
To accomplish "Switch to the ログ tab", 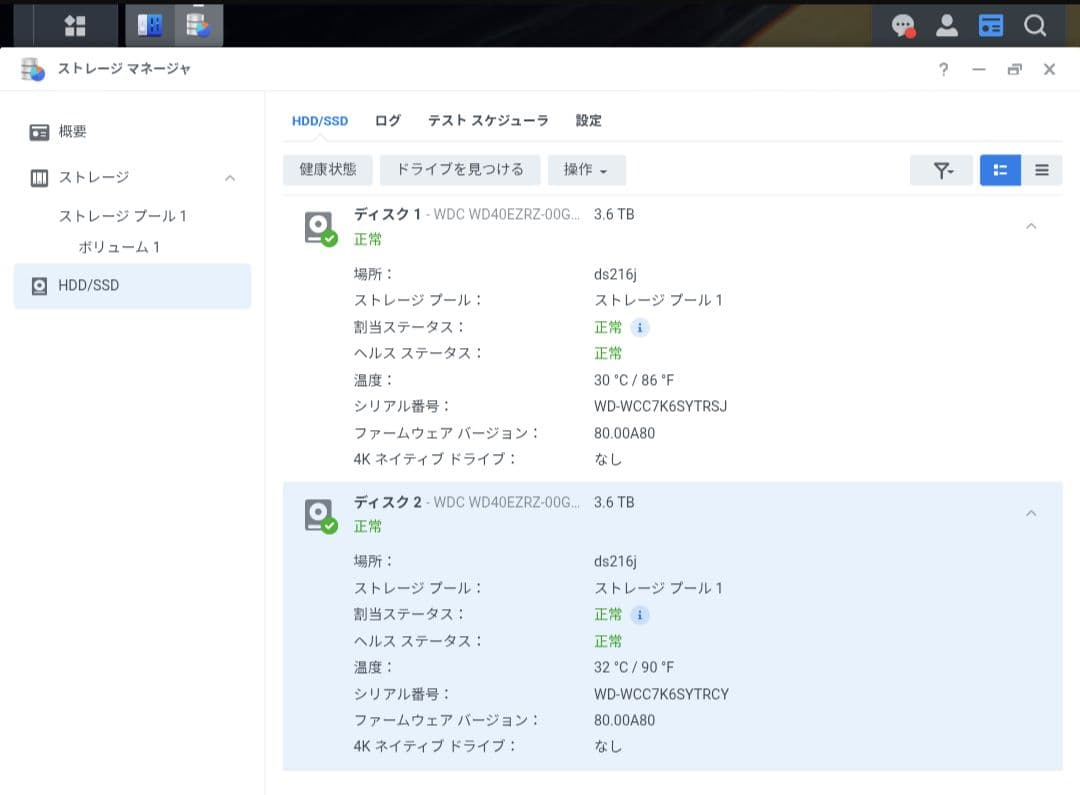I will (x=387, y=120).
